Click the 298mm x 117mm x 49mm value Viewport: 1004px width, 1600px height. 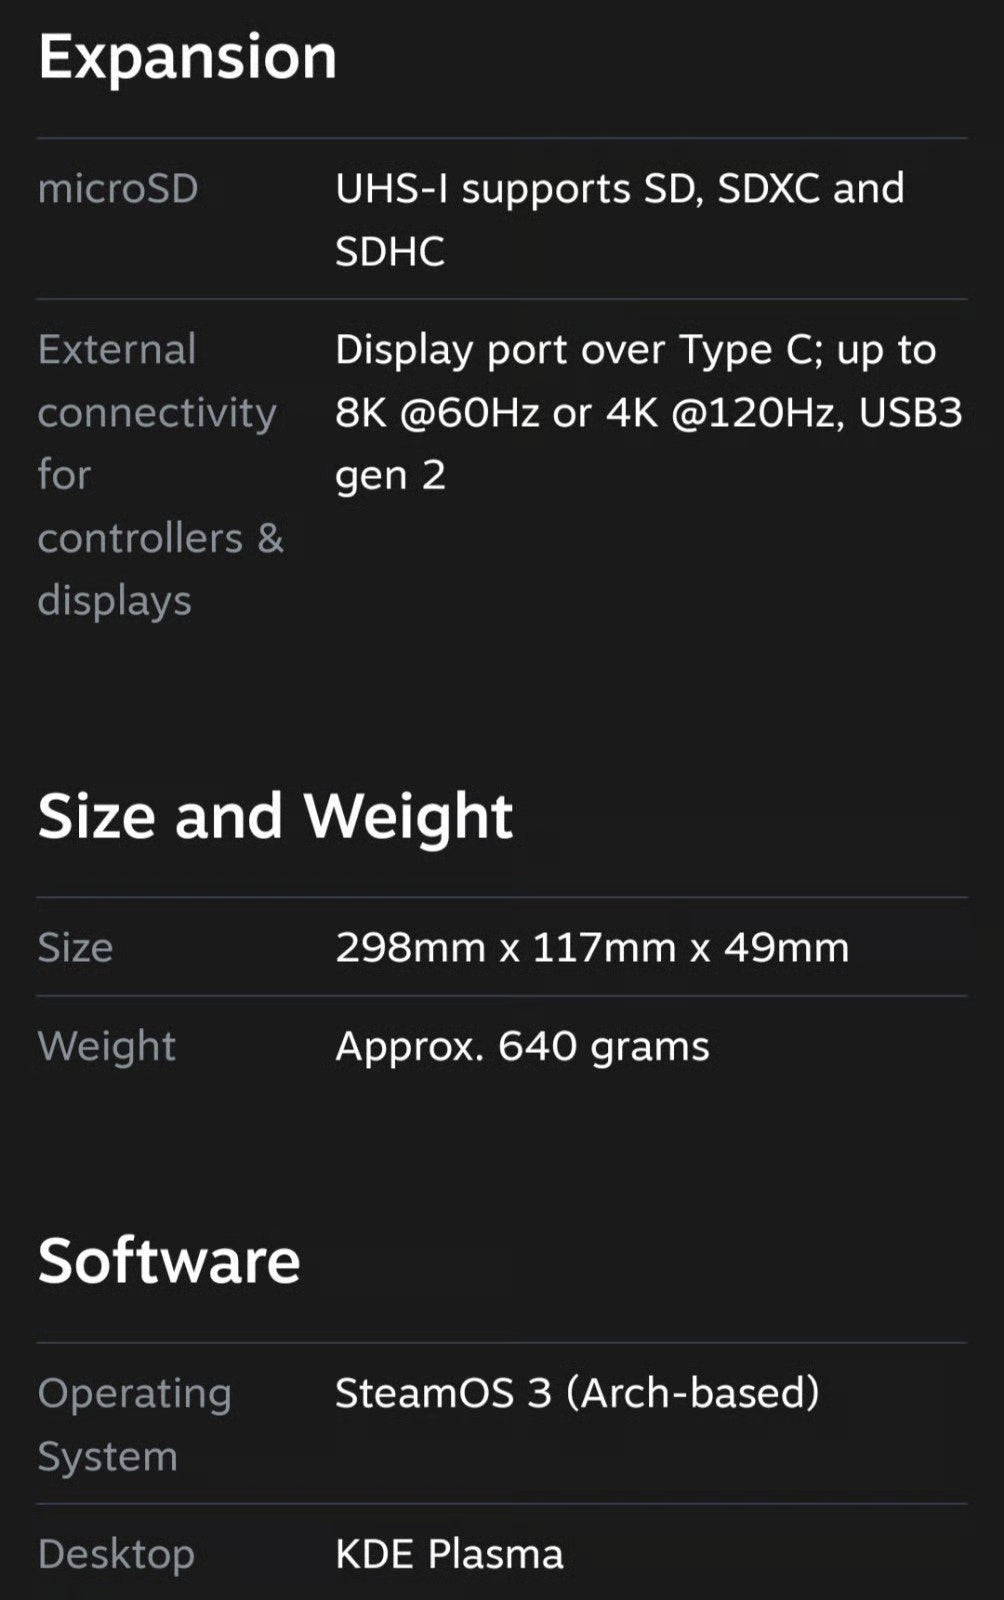pyautogui.click(x=592, y=947)
